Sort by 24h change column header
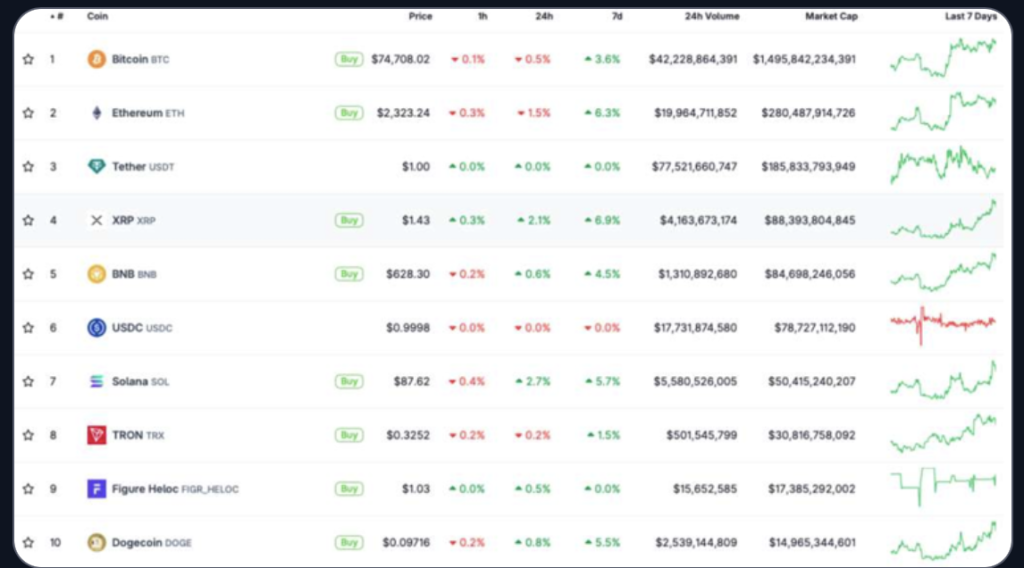 click(x=544, y=16)
